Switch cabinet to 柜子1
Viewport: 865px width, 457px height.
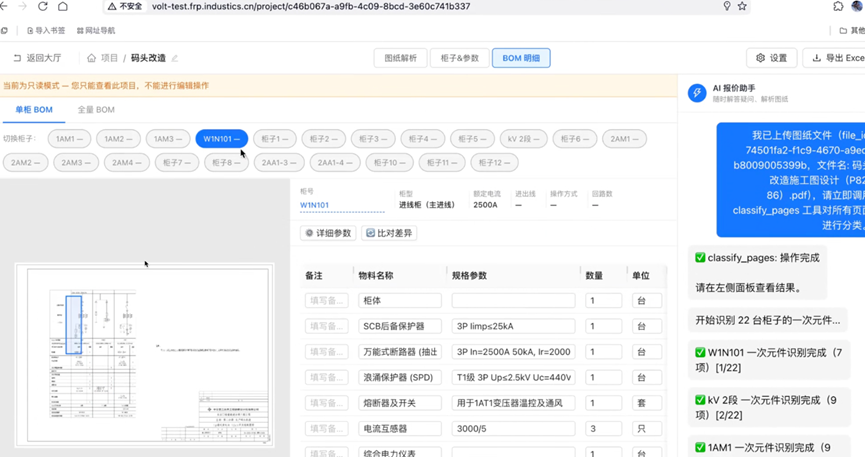[x=275, y=139]
